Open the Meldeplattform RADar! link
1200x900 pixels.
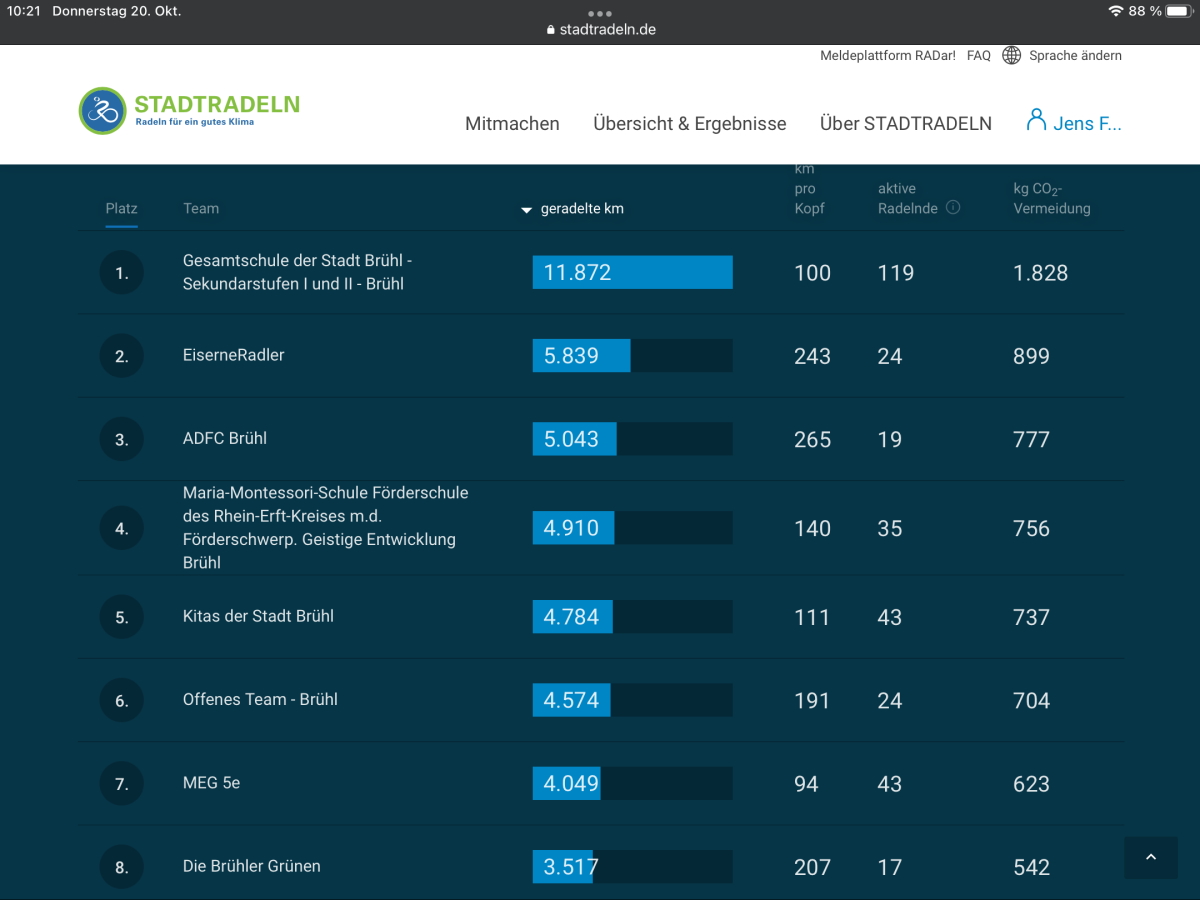888,56
